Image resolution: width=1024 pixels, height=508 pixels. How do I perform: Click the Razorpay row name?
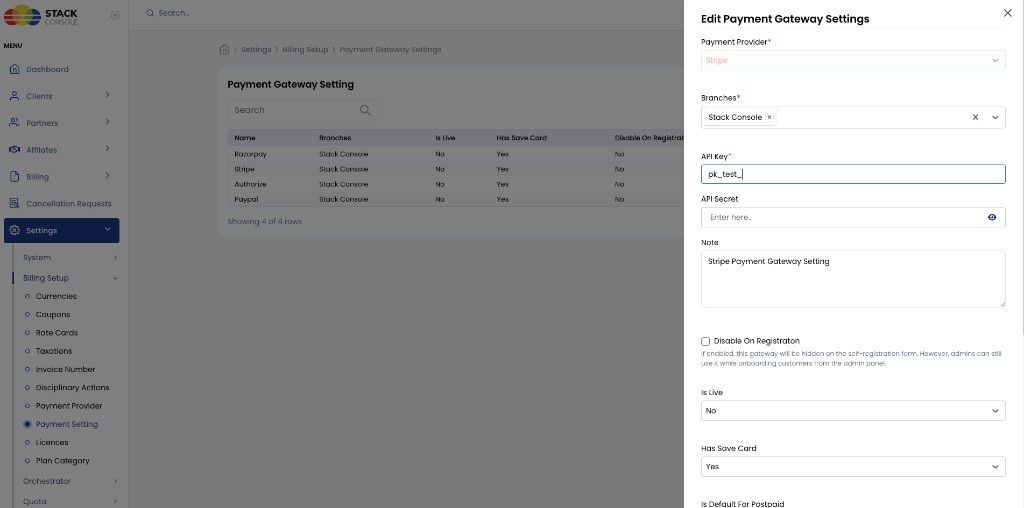coord(250,154)
